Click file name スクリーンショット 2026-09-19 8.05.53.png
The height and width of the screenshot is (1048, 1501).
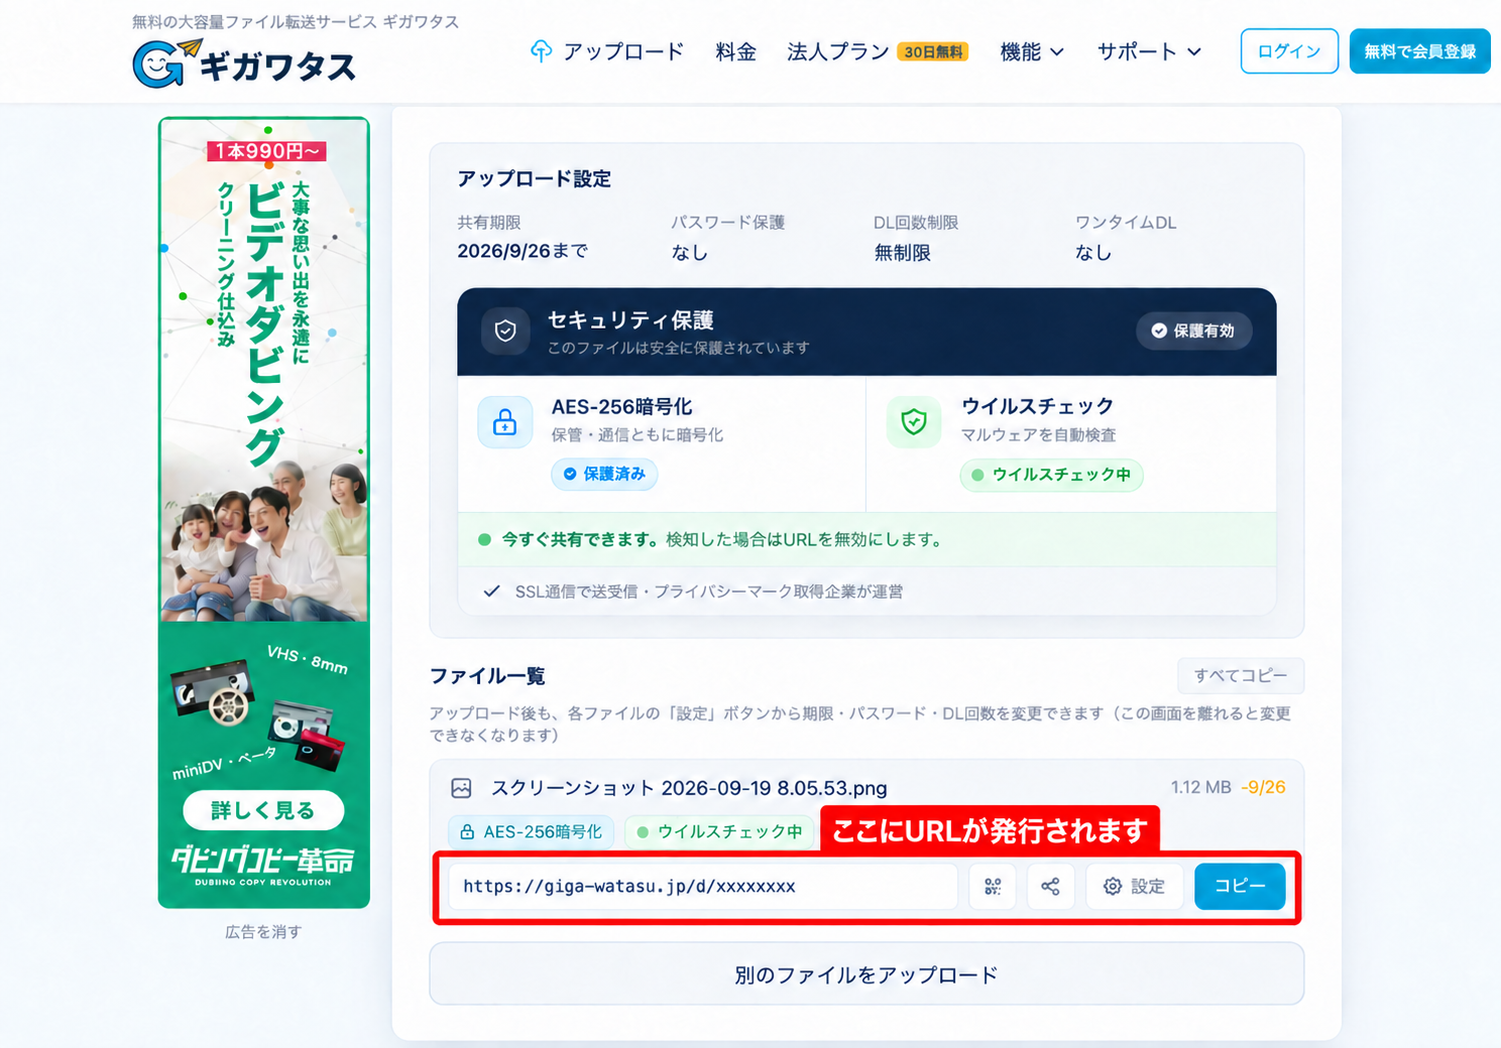(x=689, y=788)
